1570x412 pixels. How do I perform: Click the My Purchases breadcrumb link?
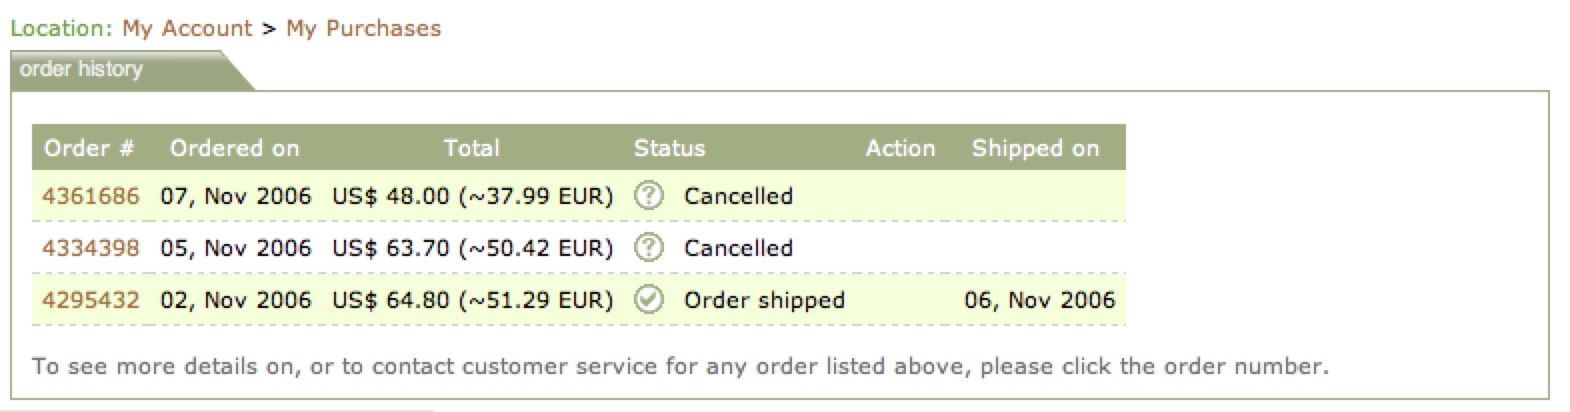point(363,28)
